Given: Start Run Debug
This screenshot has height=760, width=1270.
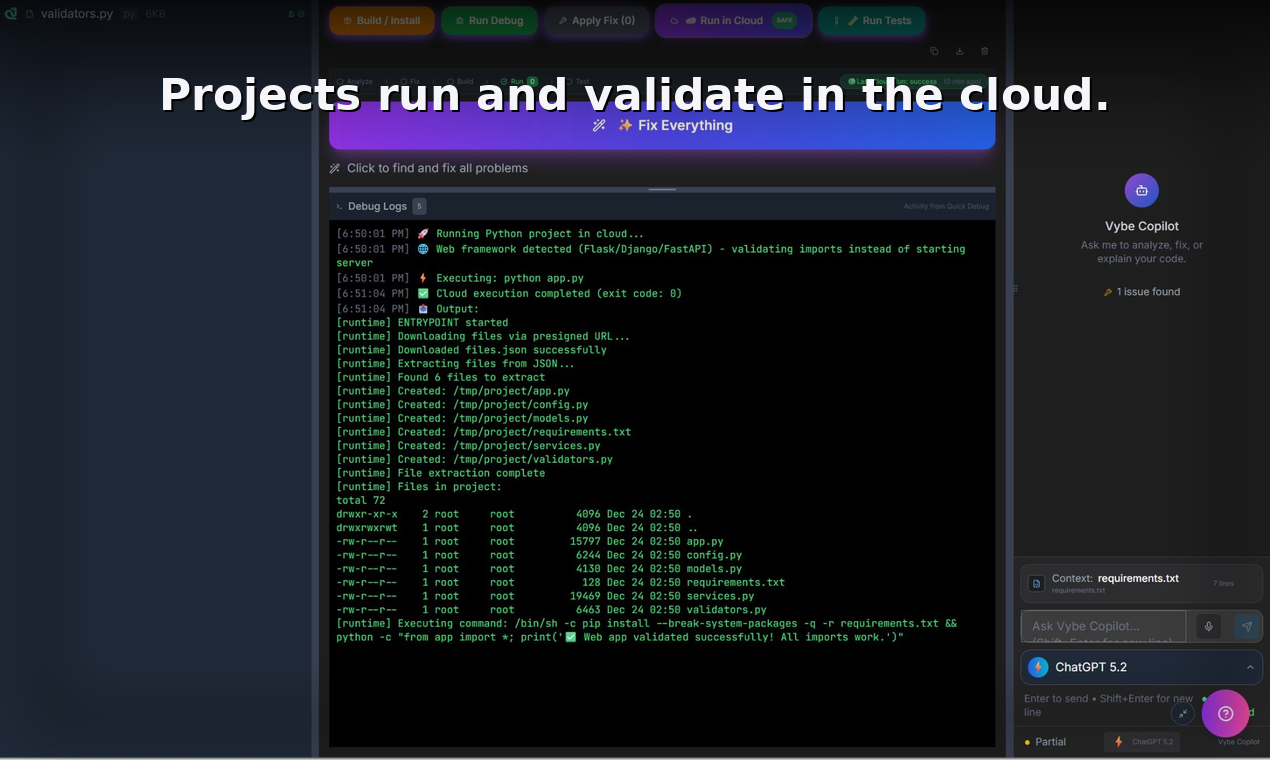Looking at the screenshot, I should point(489,20).
